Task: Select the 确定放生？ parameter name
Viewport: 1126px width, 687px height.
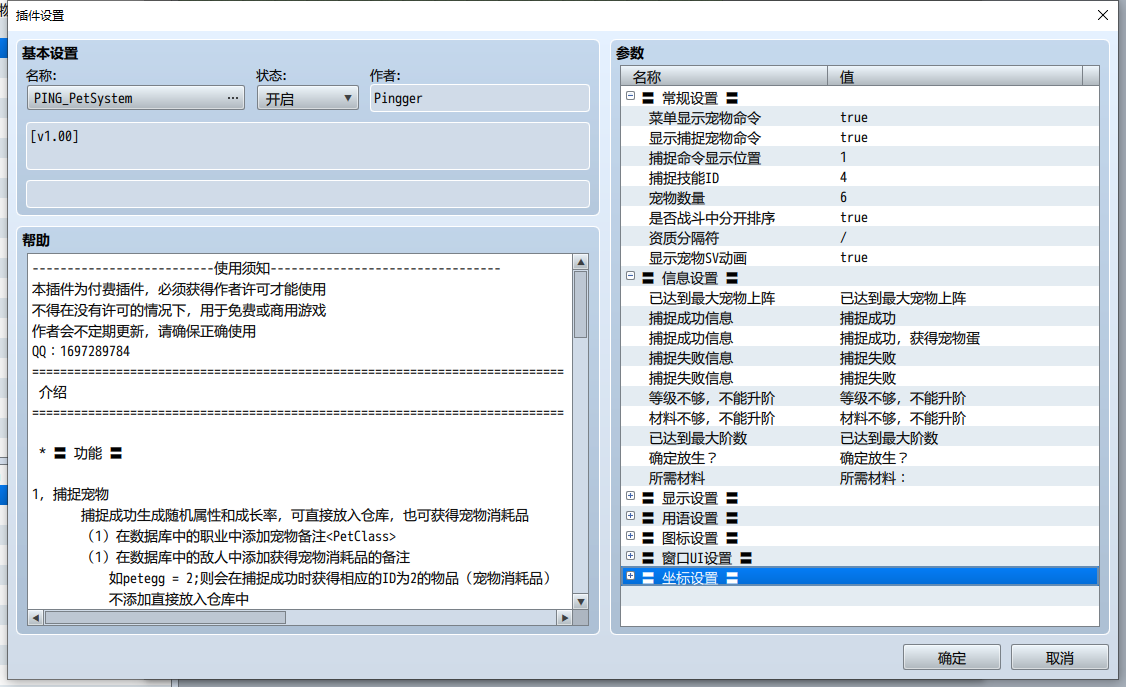Action: click(683, 458)
